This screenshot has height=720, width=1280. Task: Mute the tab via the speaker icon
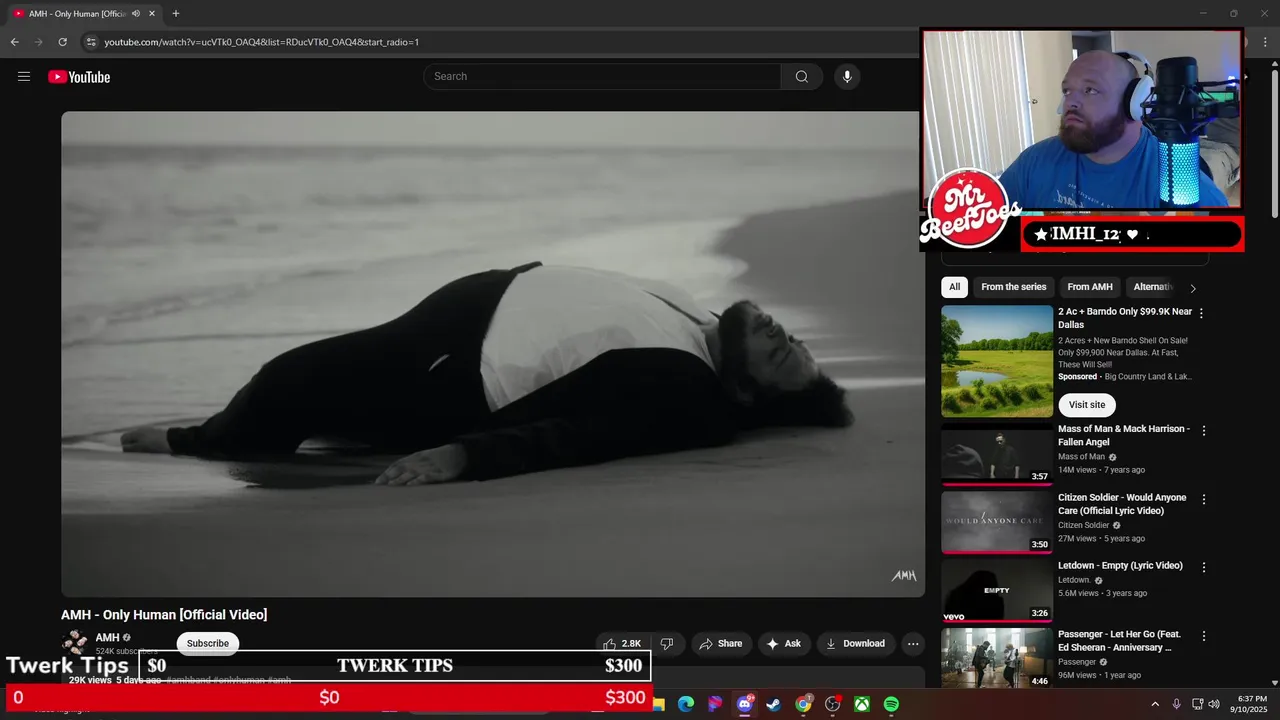135,14
